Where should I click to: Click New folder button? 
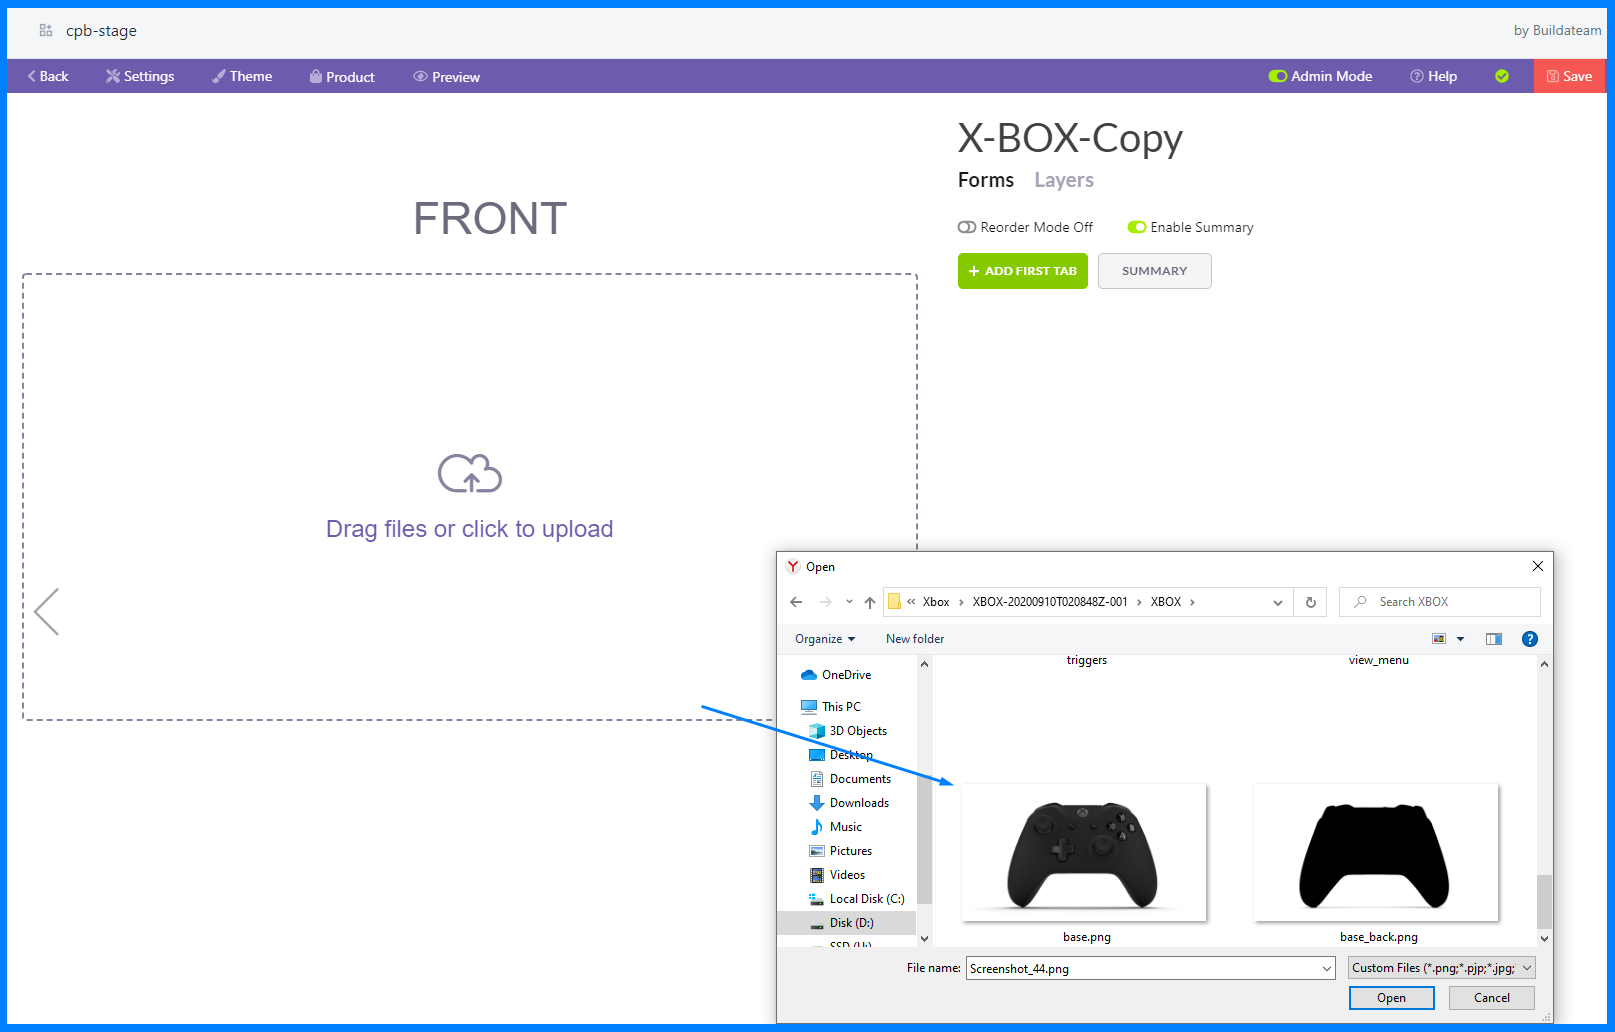coord(915,639)
